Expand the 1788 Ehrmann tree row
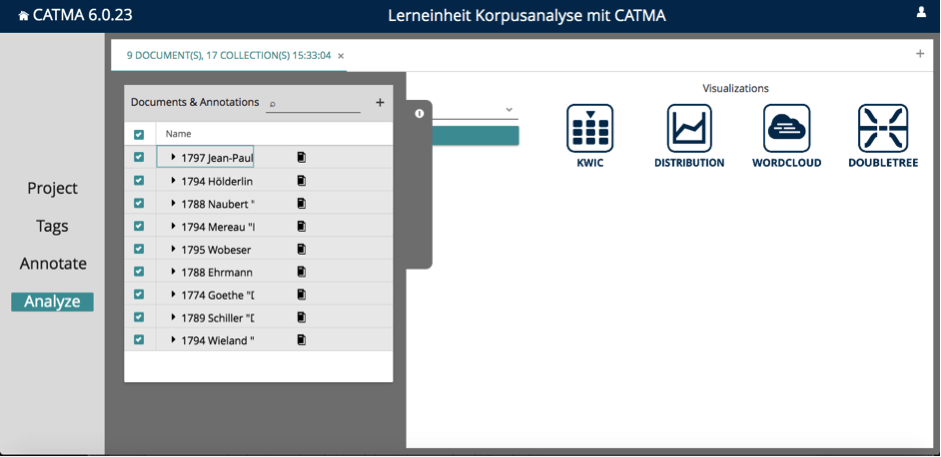941x457 pixels. click(173, 271)
